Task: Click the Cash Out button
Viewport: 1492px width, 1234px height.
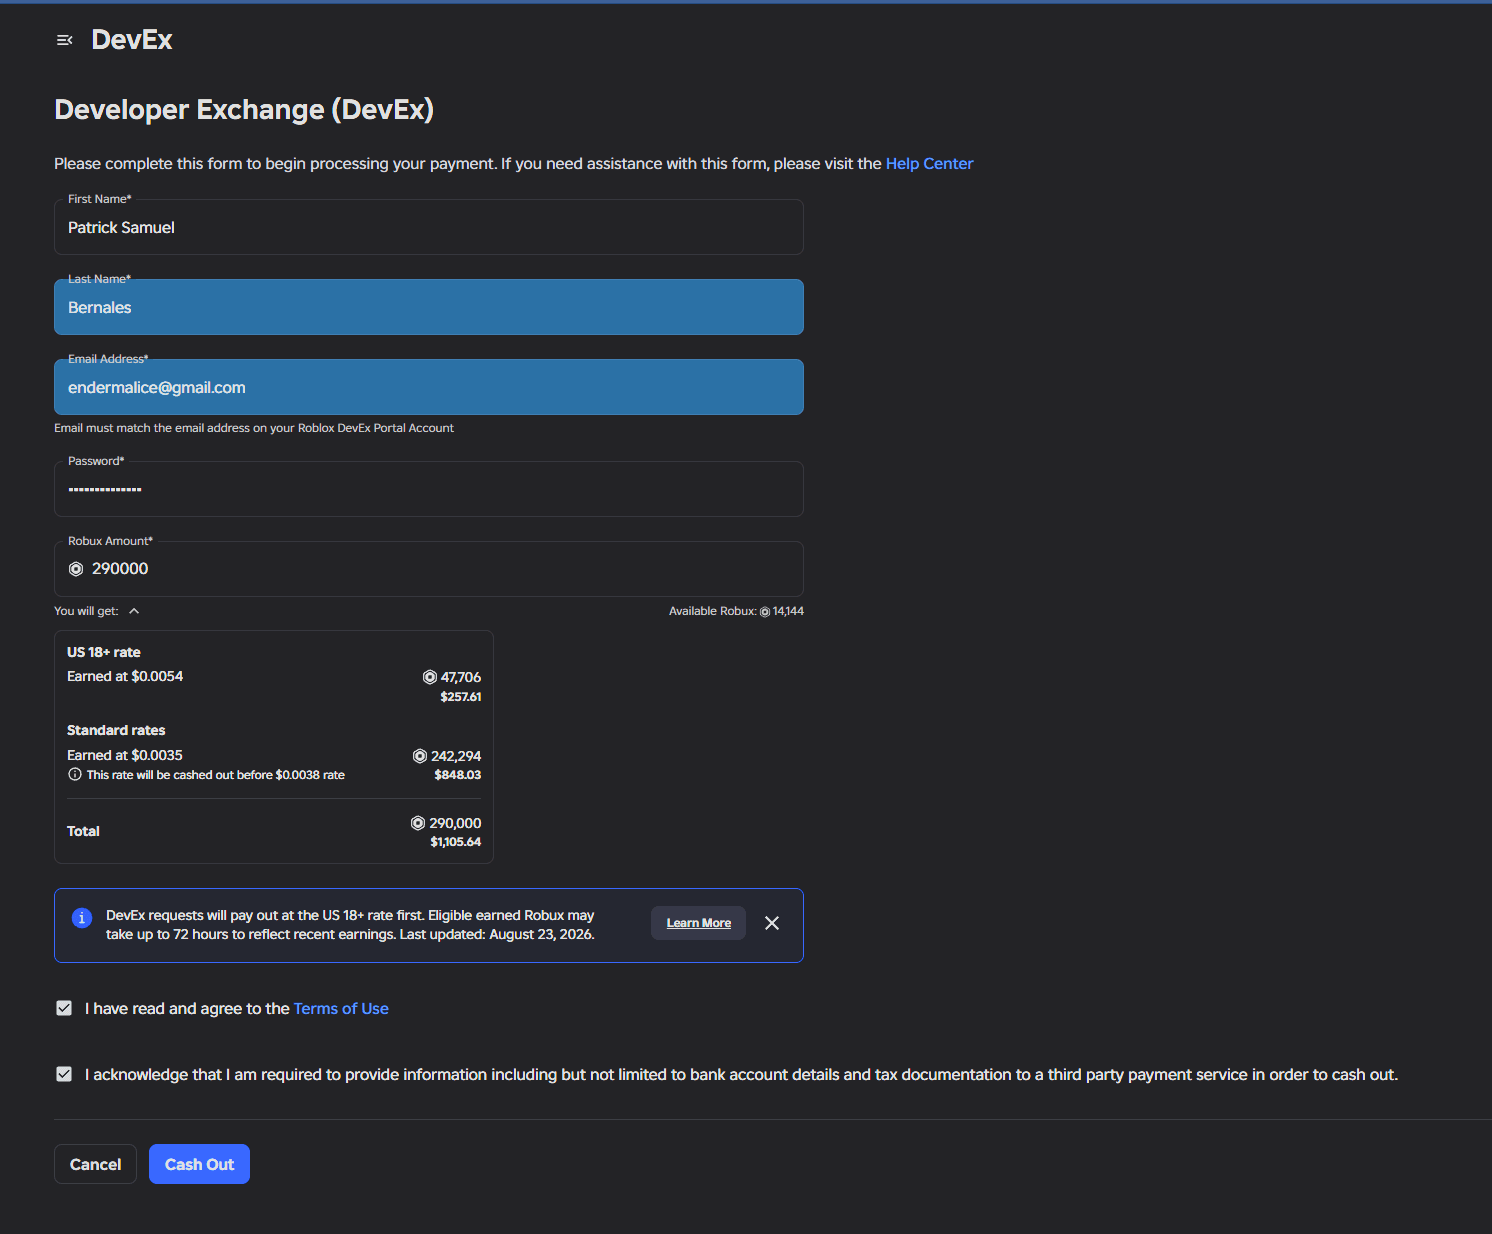Action: click(199, 1164)
